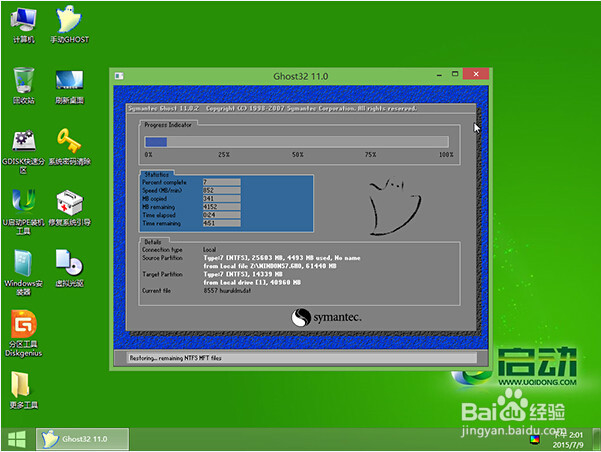Click the Percent complete value field
The width and height of the screenshot is (601, 452).
pos(222,182)
